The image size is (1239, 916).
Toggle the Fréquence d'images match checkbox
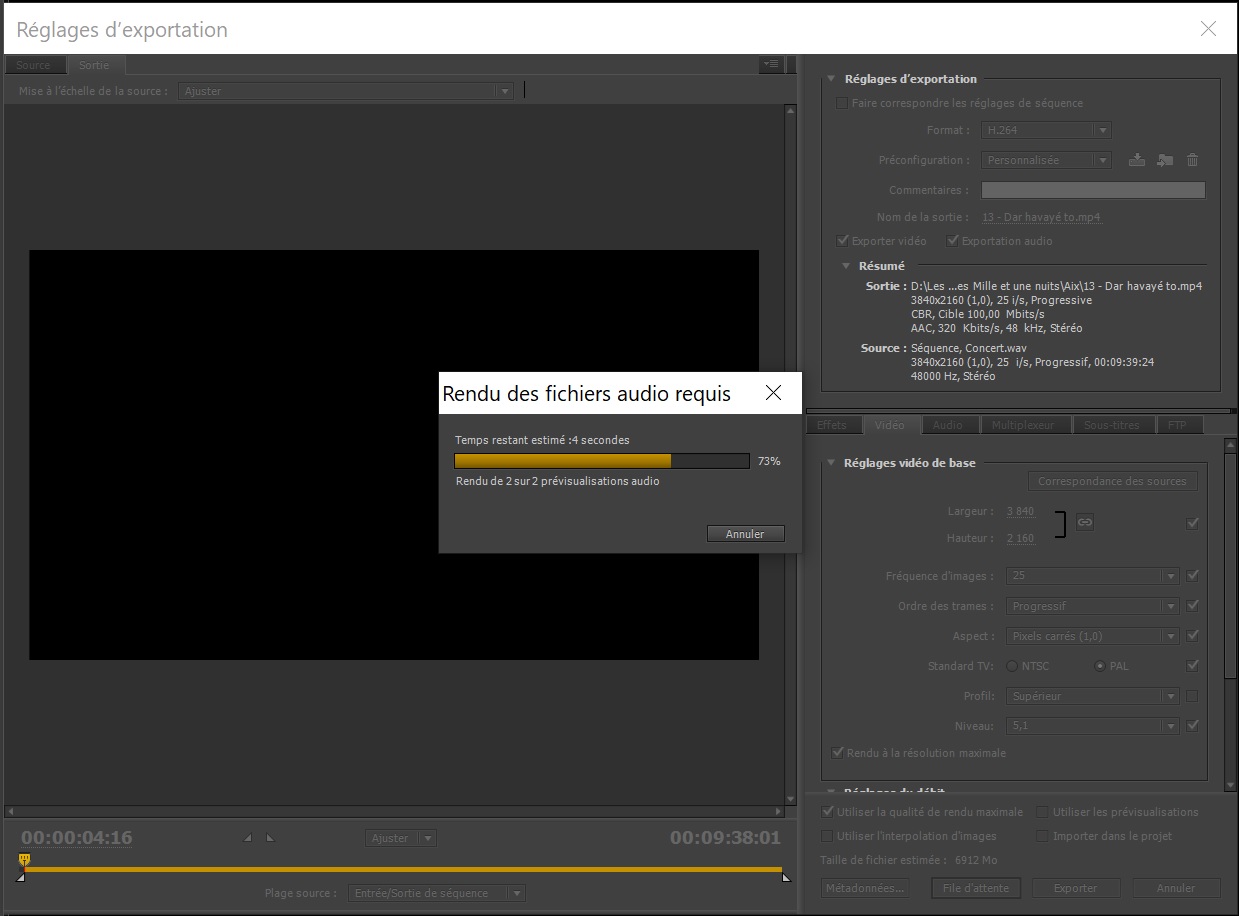coord(1192,576)
